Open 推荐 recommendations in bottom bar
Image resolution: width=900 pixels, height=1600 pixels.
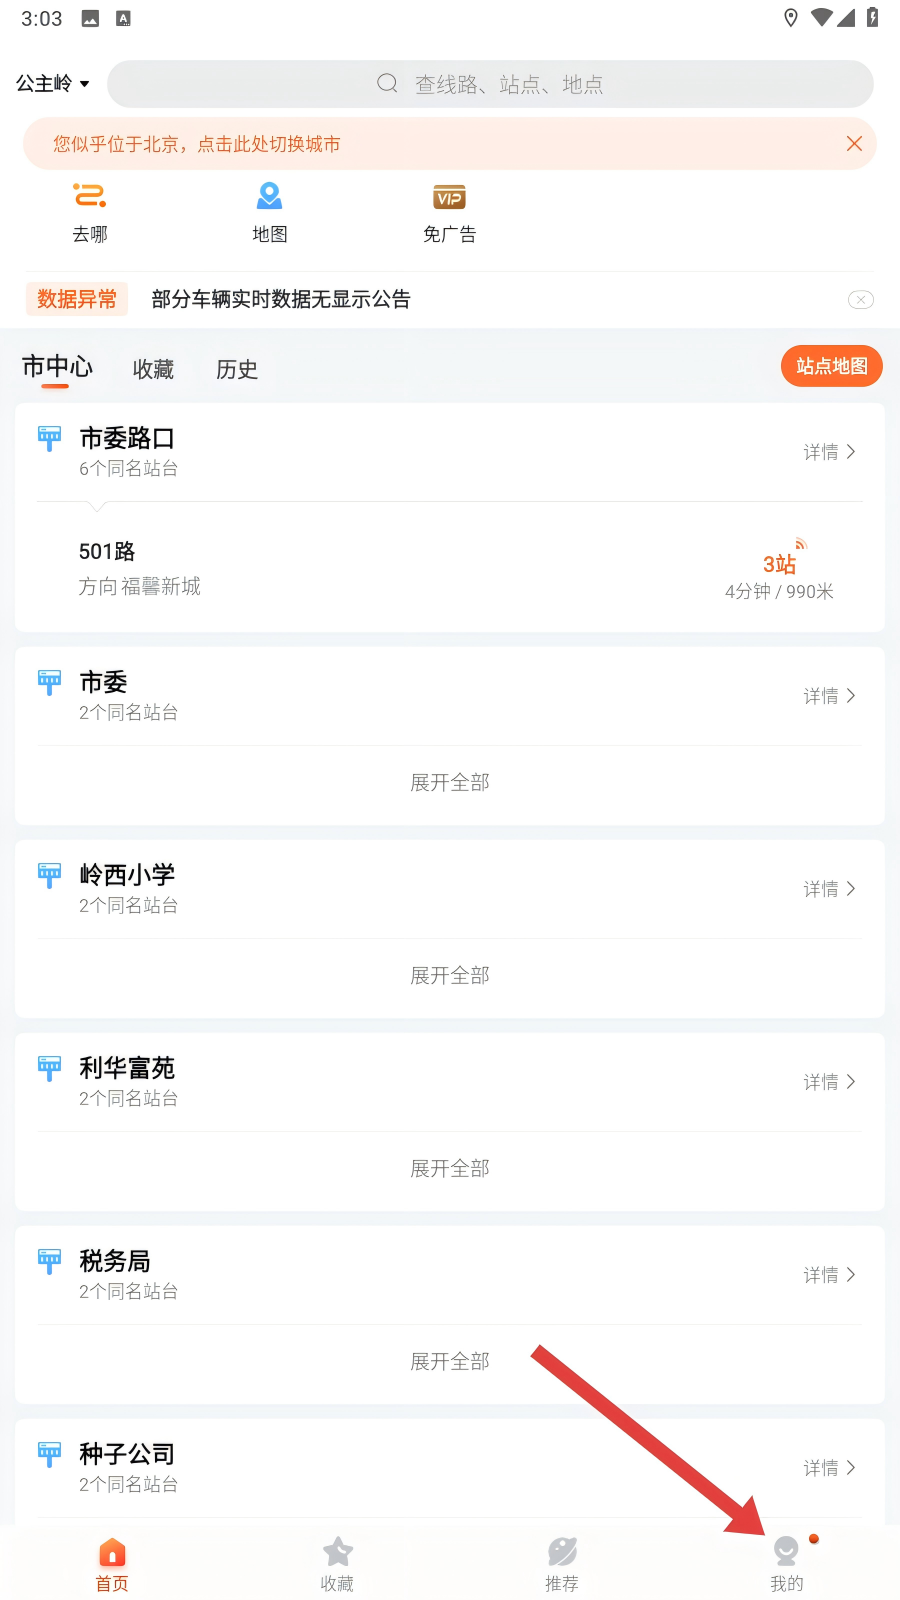pyautogui.click(x=562, y=1564)
